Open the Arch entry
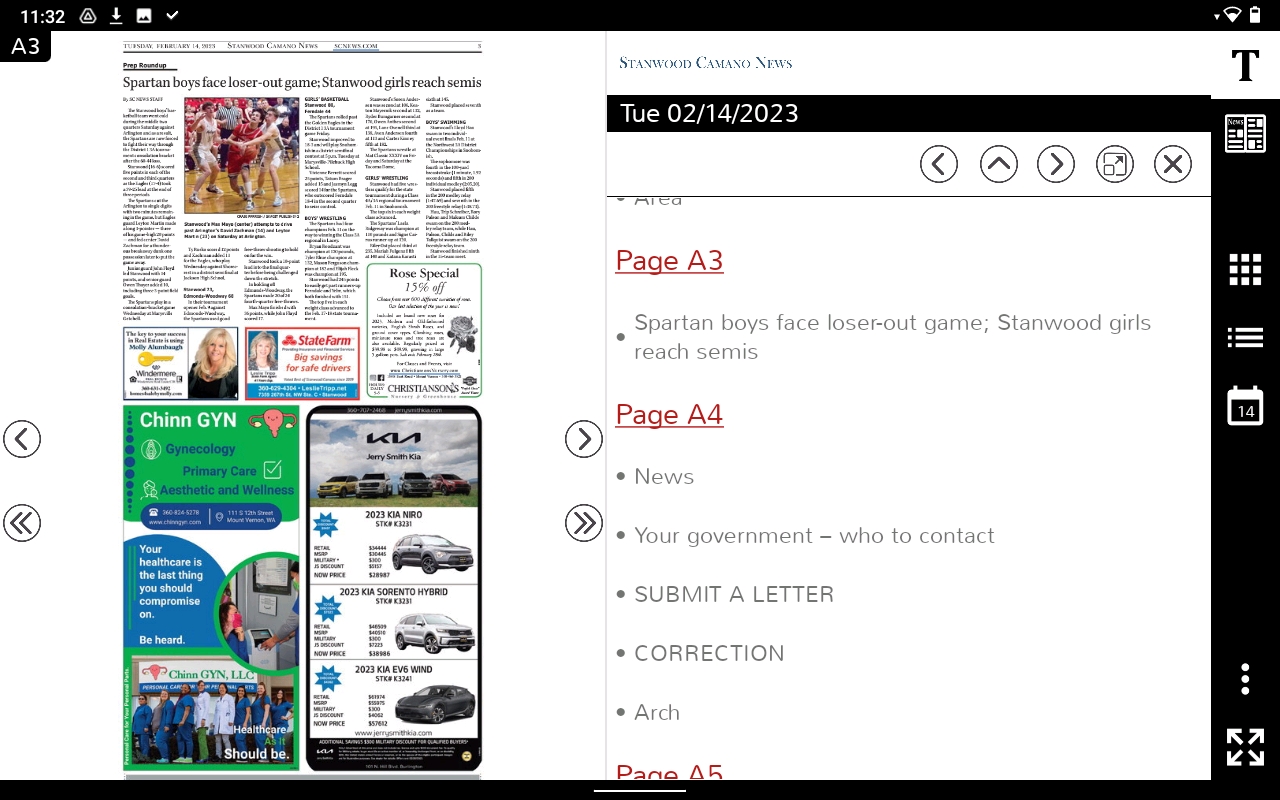Viewport: 1280px width, 800px height. 657,712
